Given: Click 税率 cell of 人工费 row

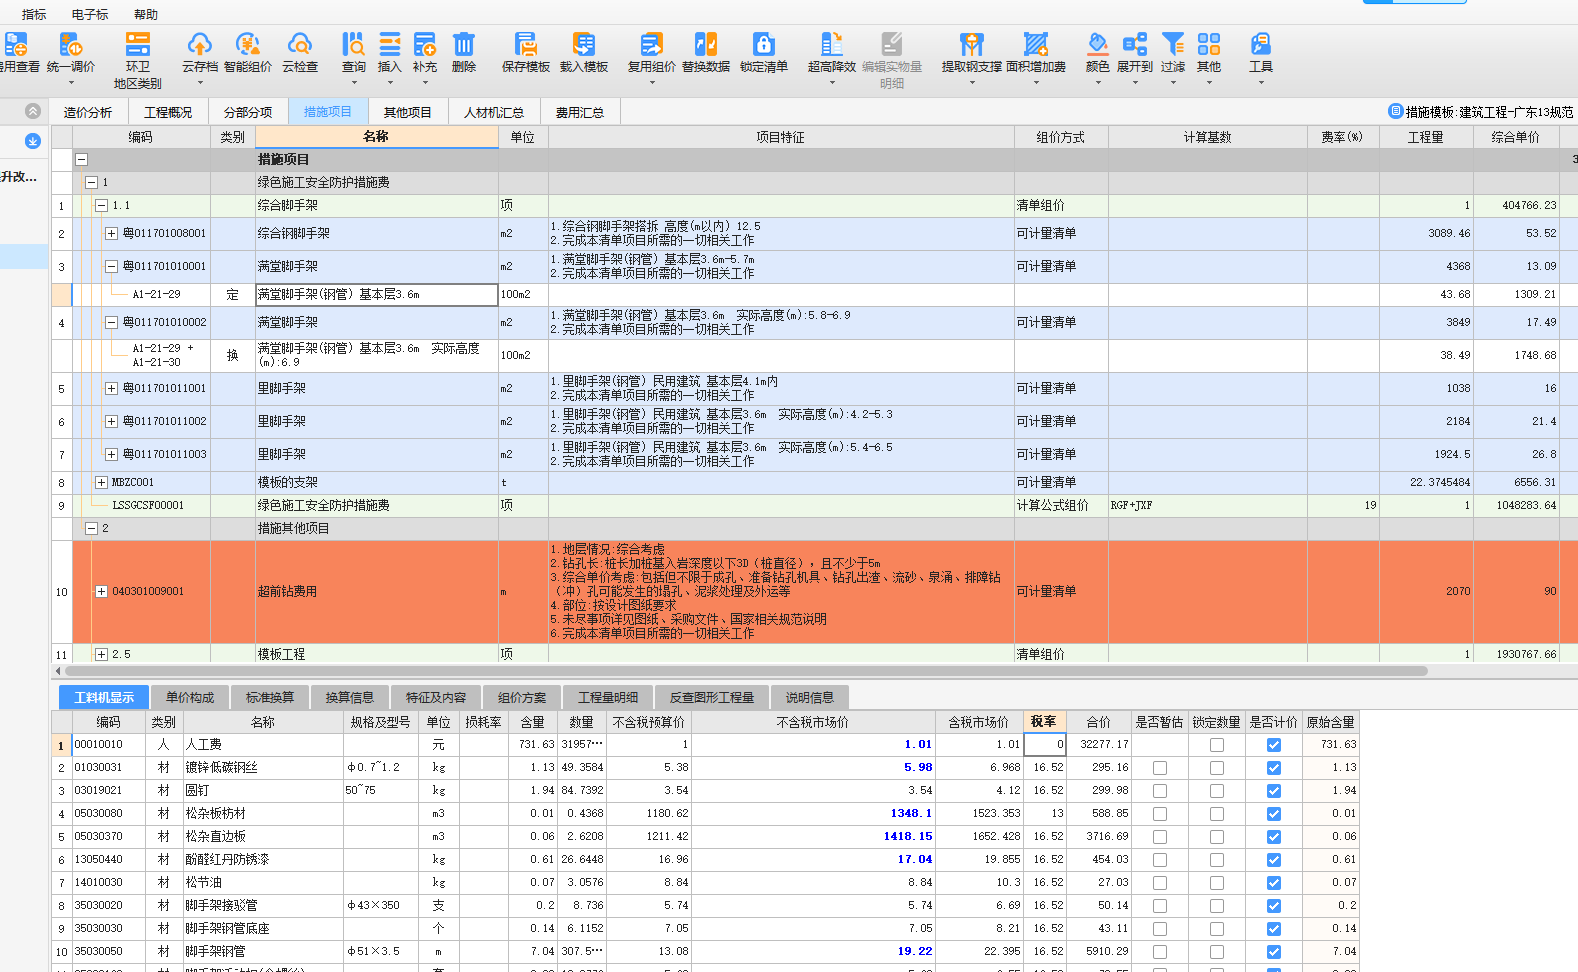Looking at the screenshot, I should (x=1045, y=745).
